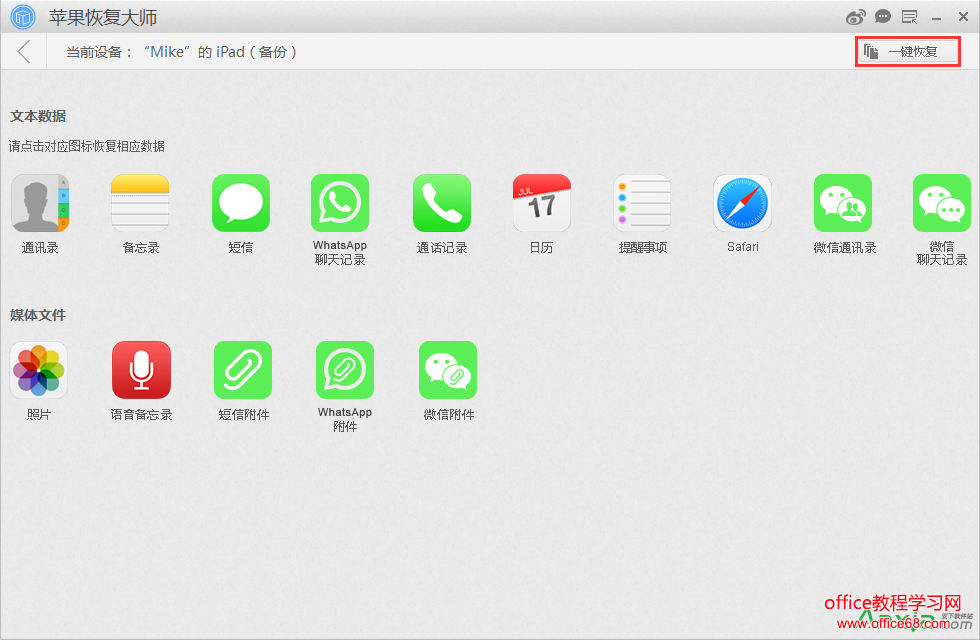Open the 提醒事项 reminders icon
The image size is (980, 640).
coord(642,203)
